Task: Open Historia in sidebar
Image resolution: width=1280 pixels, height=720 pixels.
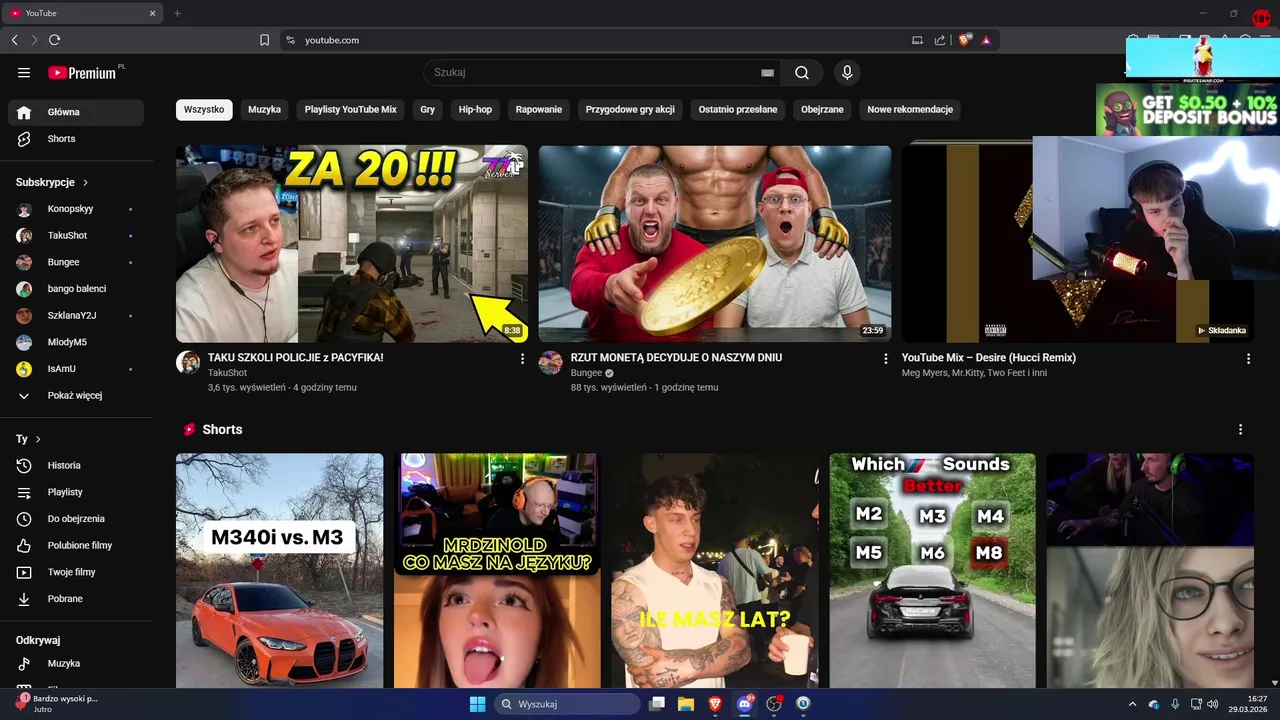Action: click(x=76, y=465)
